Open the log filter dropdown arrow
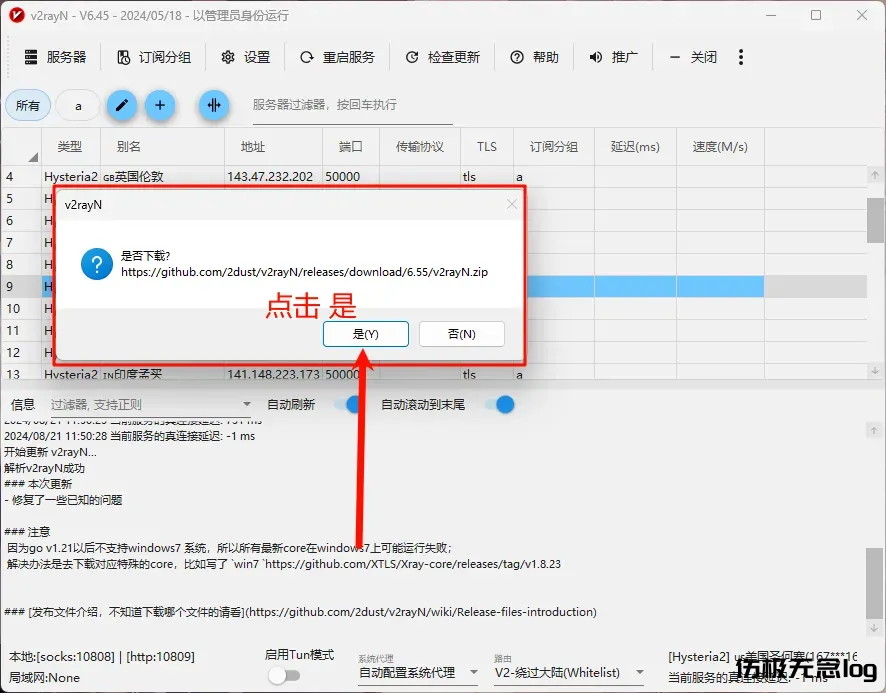The image size is (886, 693). (x=247, y=404)
